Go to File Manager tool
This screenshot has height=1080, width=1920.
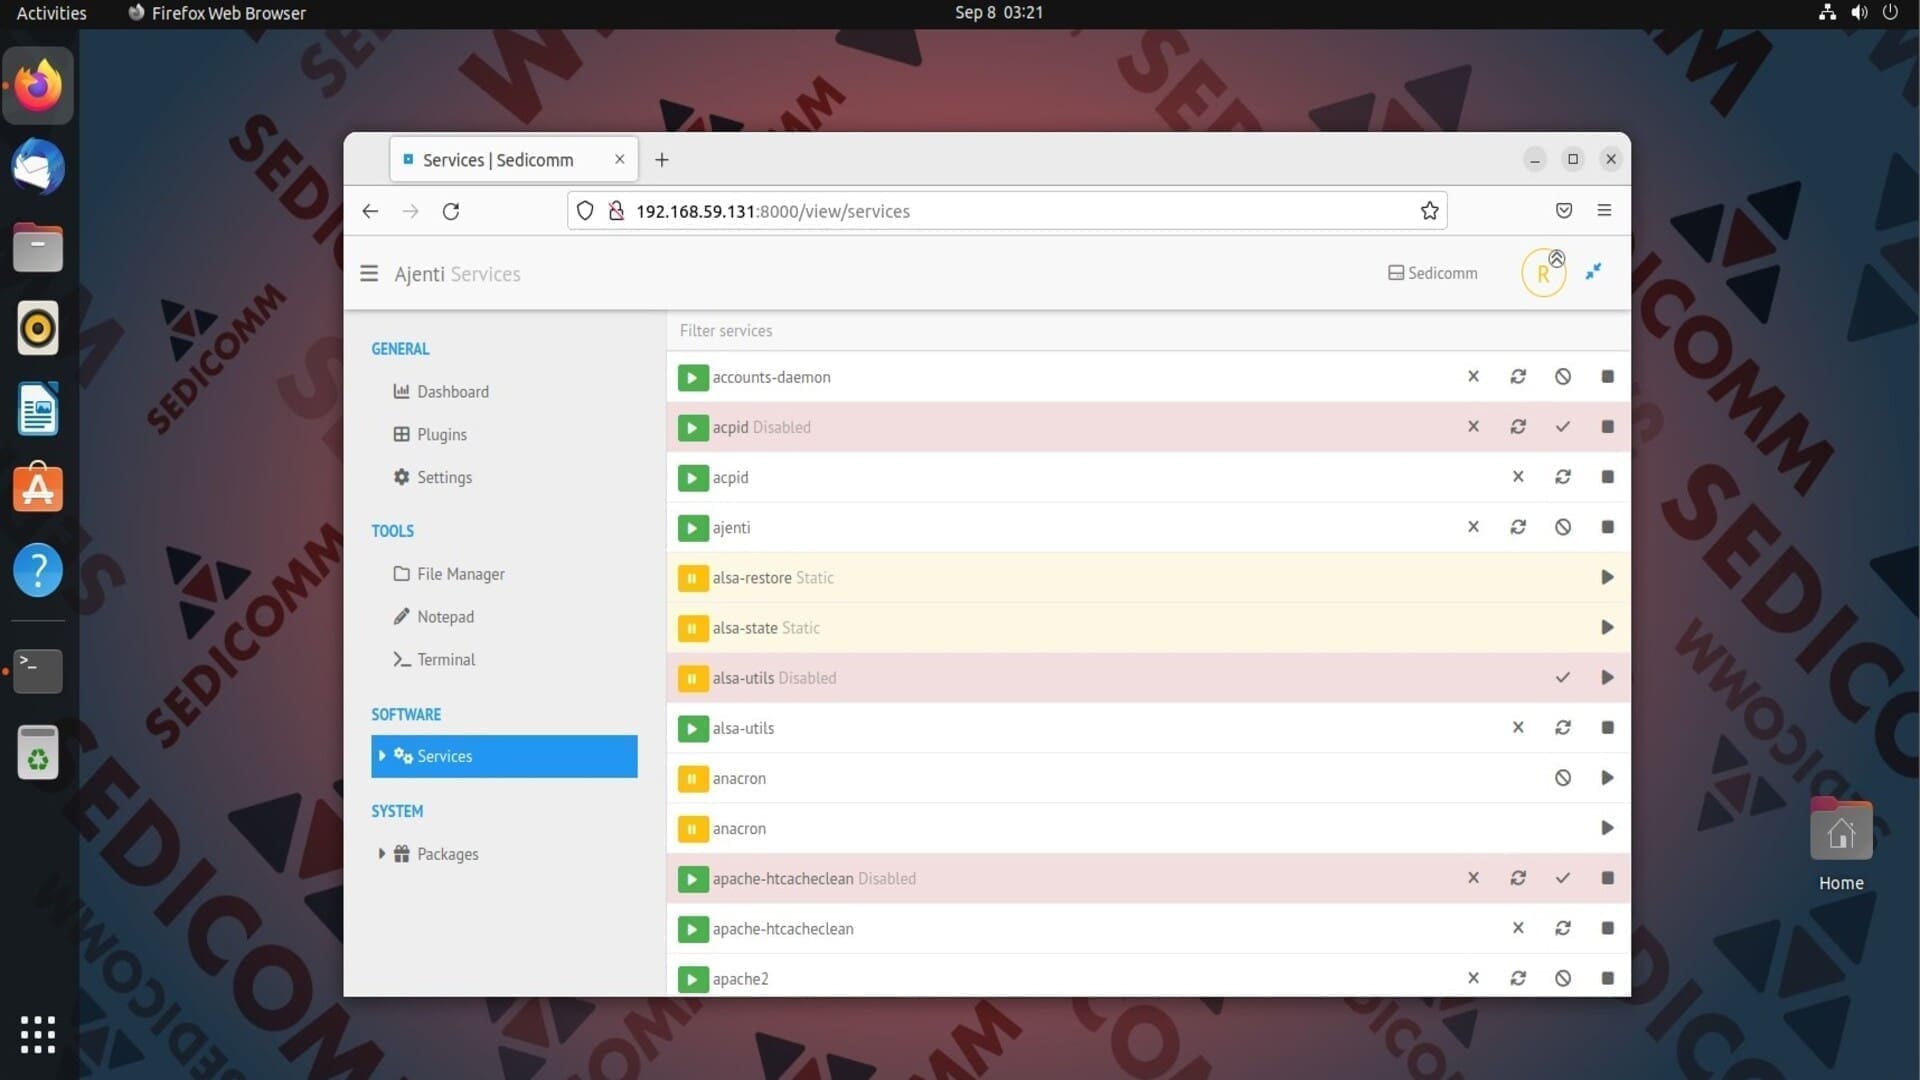[x=460, y=574]
